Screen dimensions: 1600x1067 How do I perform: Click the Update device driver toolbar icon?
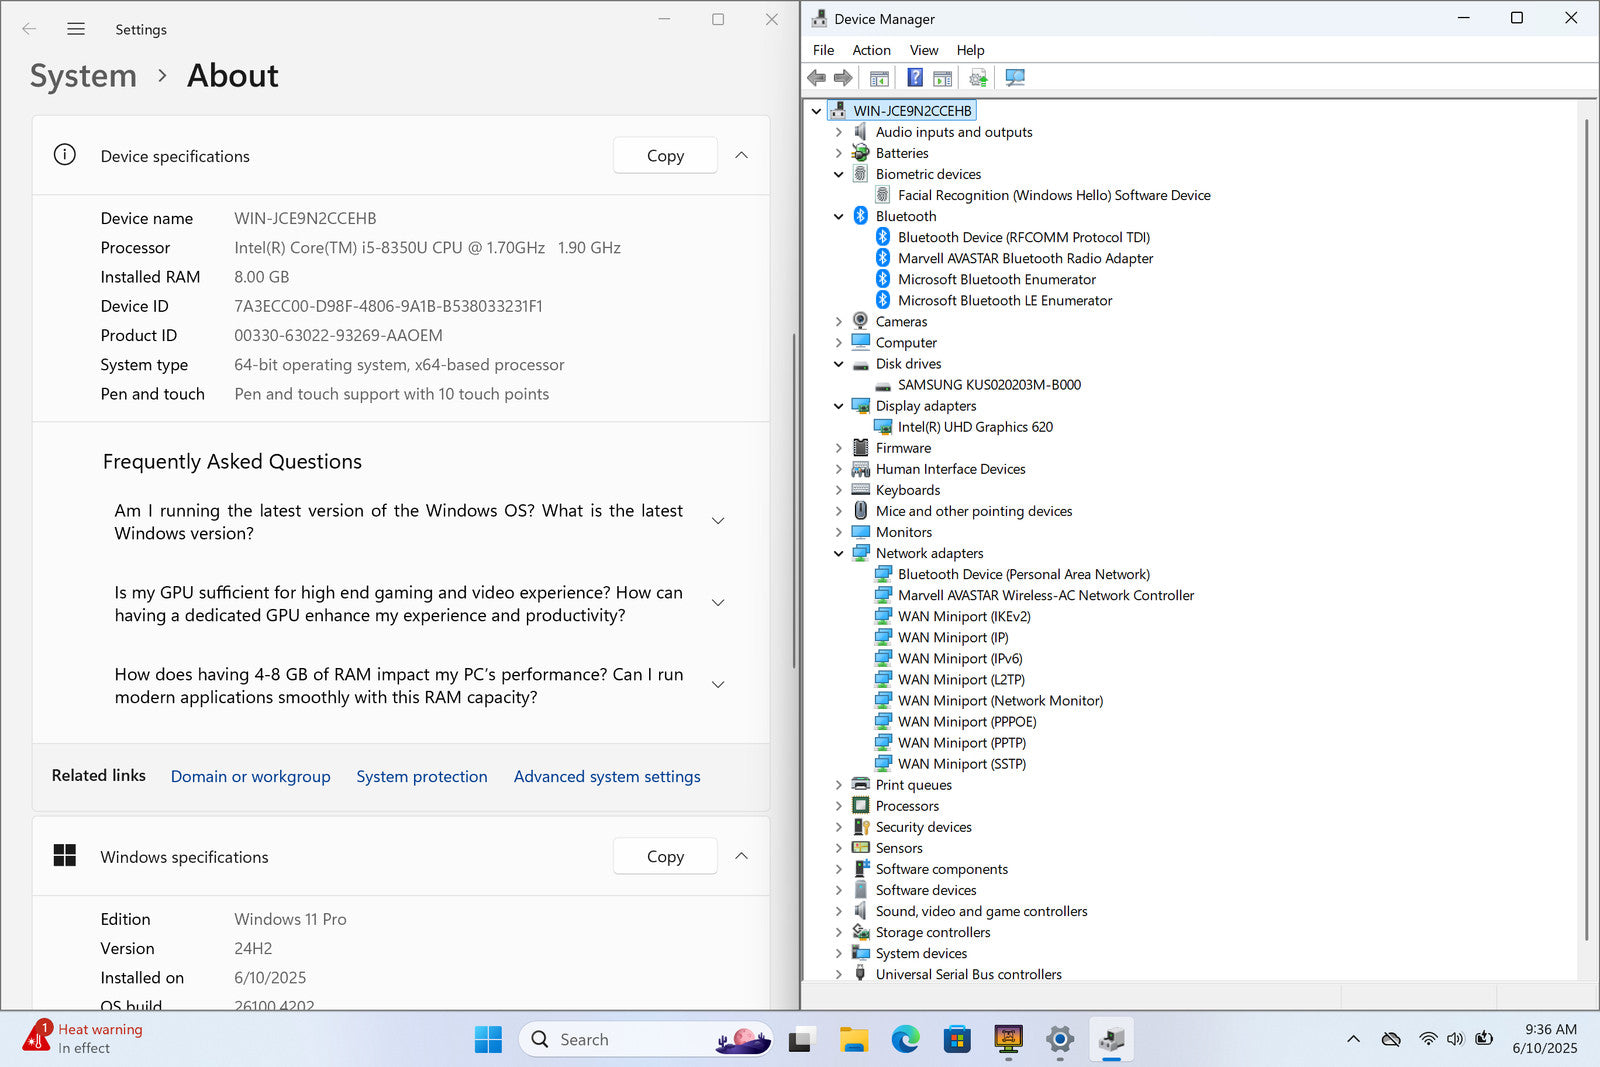click(x=978, y=78)
